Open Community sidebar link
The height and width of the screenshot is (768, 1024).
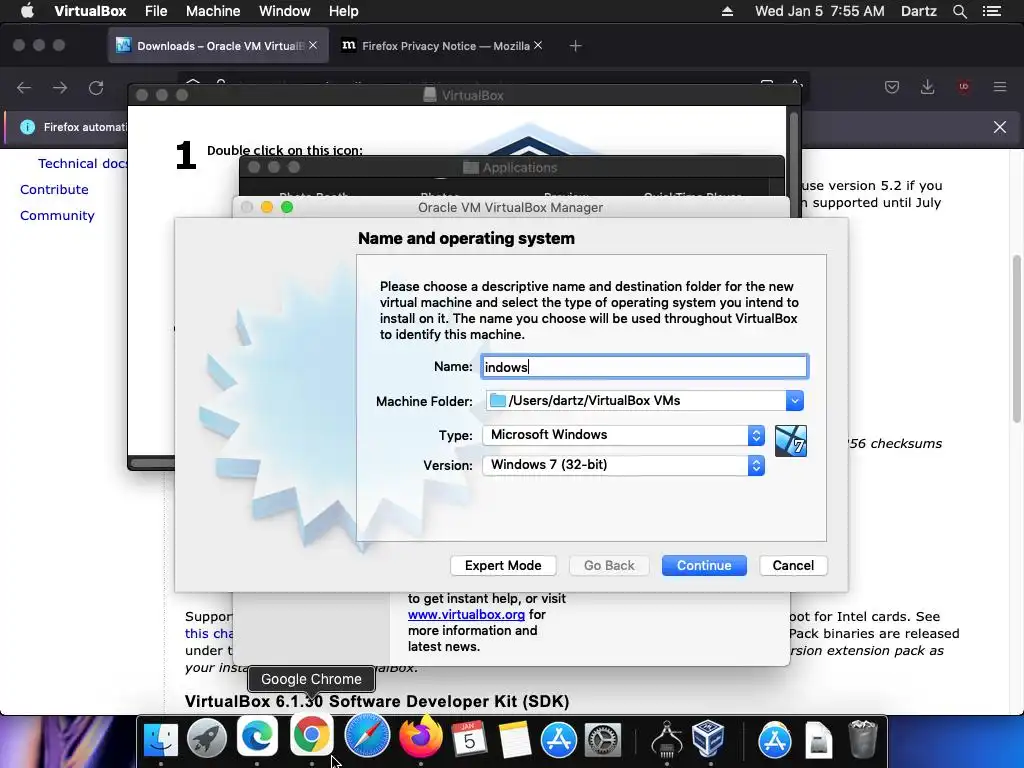click(x=57, y=216)
